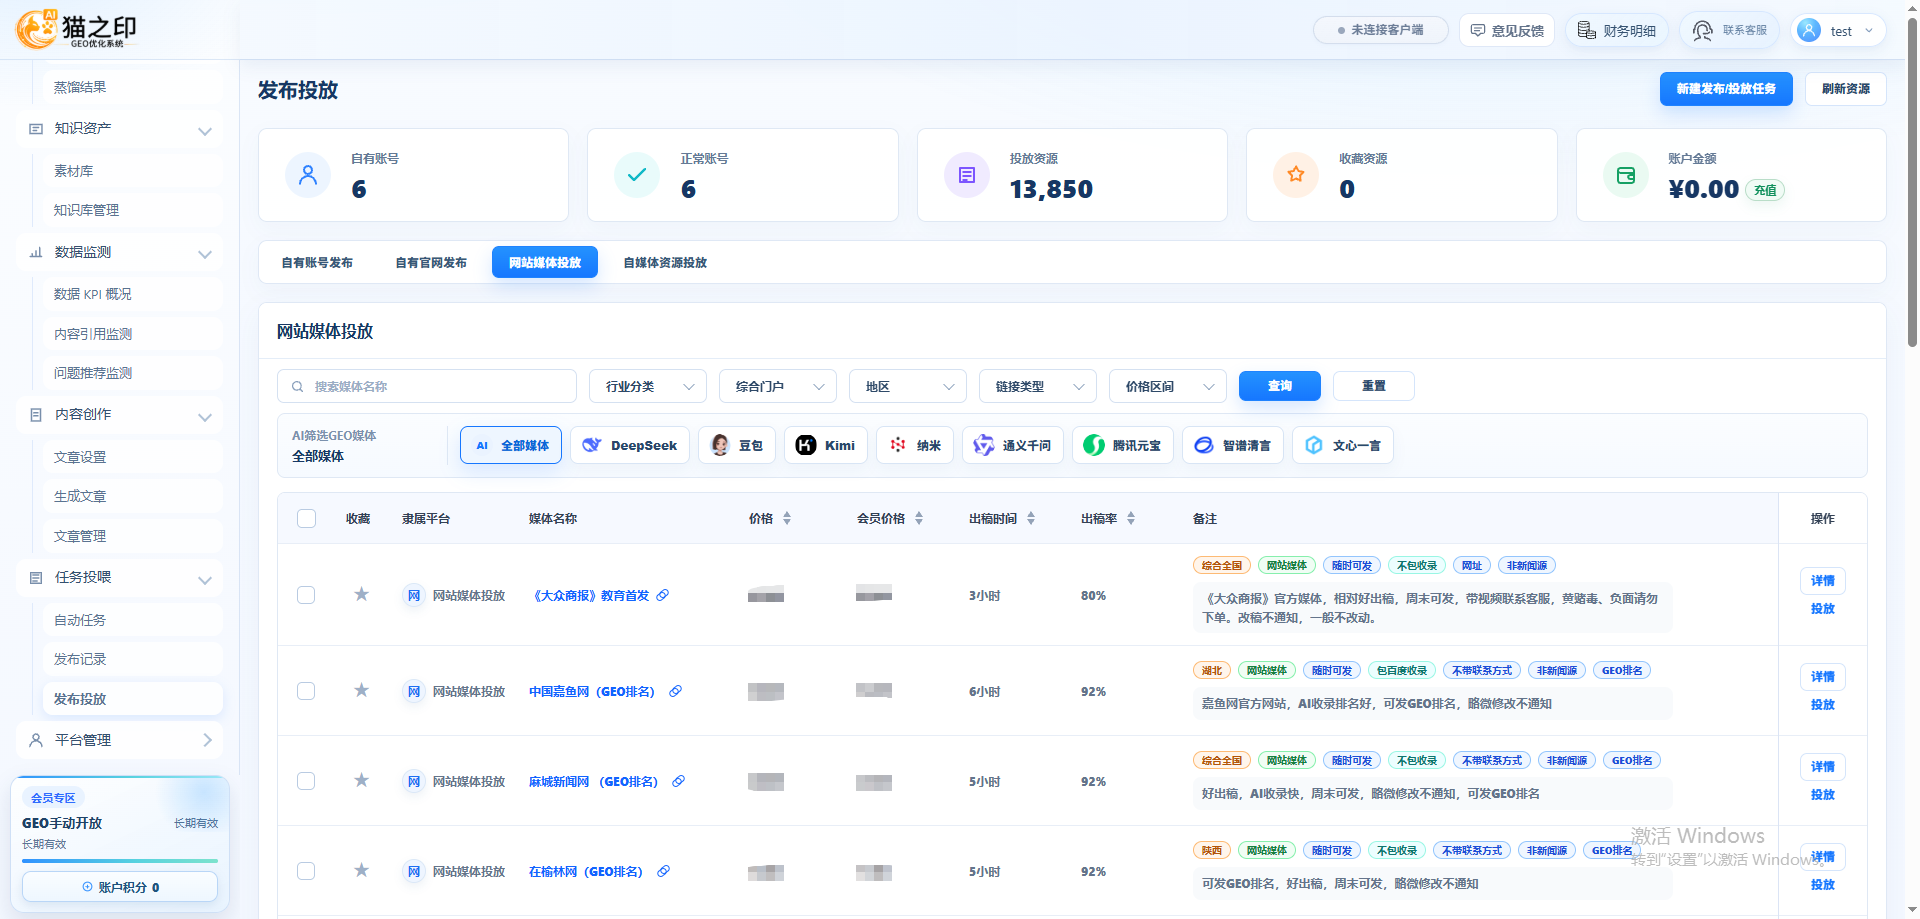This screenshot has width=1920, height=919.
Task: Choose the 豆包 AI media filter
Action: (x=737, y=445)
